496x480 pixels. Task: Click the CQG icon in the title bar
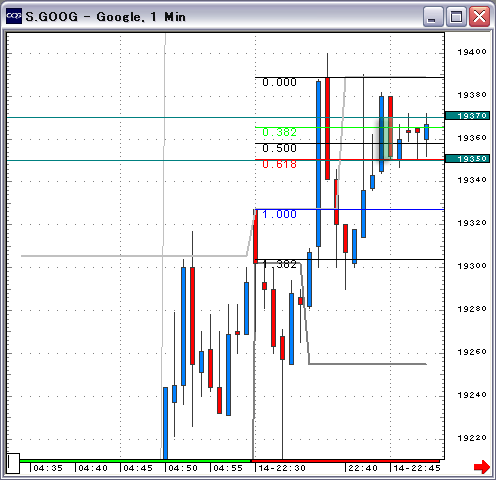tap(14, 16)
